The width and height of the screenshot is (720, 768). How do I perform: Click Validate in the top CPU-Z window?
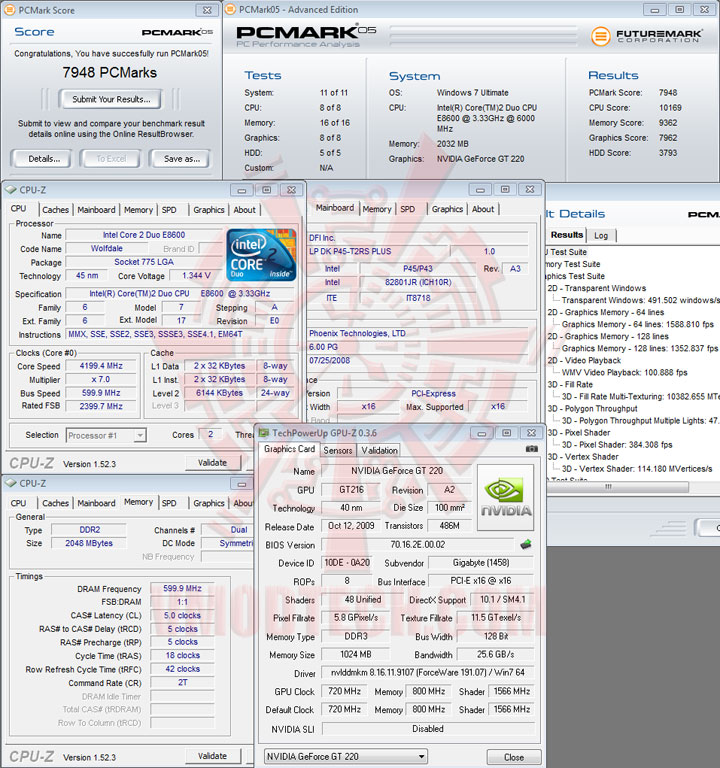tap(213, 462)
